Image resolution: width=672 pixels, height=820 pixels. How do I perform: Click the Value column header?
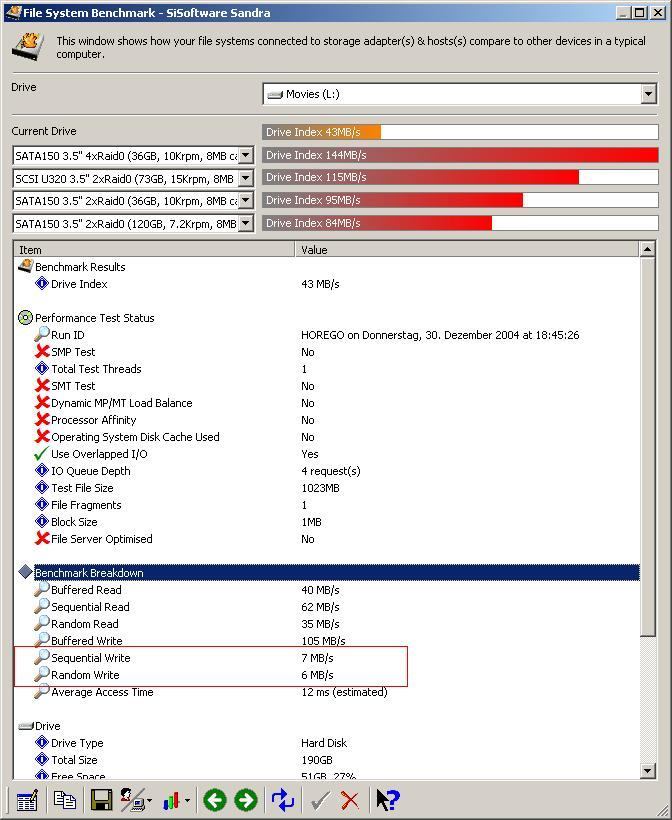pos(467,249)
